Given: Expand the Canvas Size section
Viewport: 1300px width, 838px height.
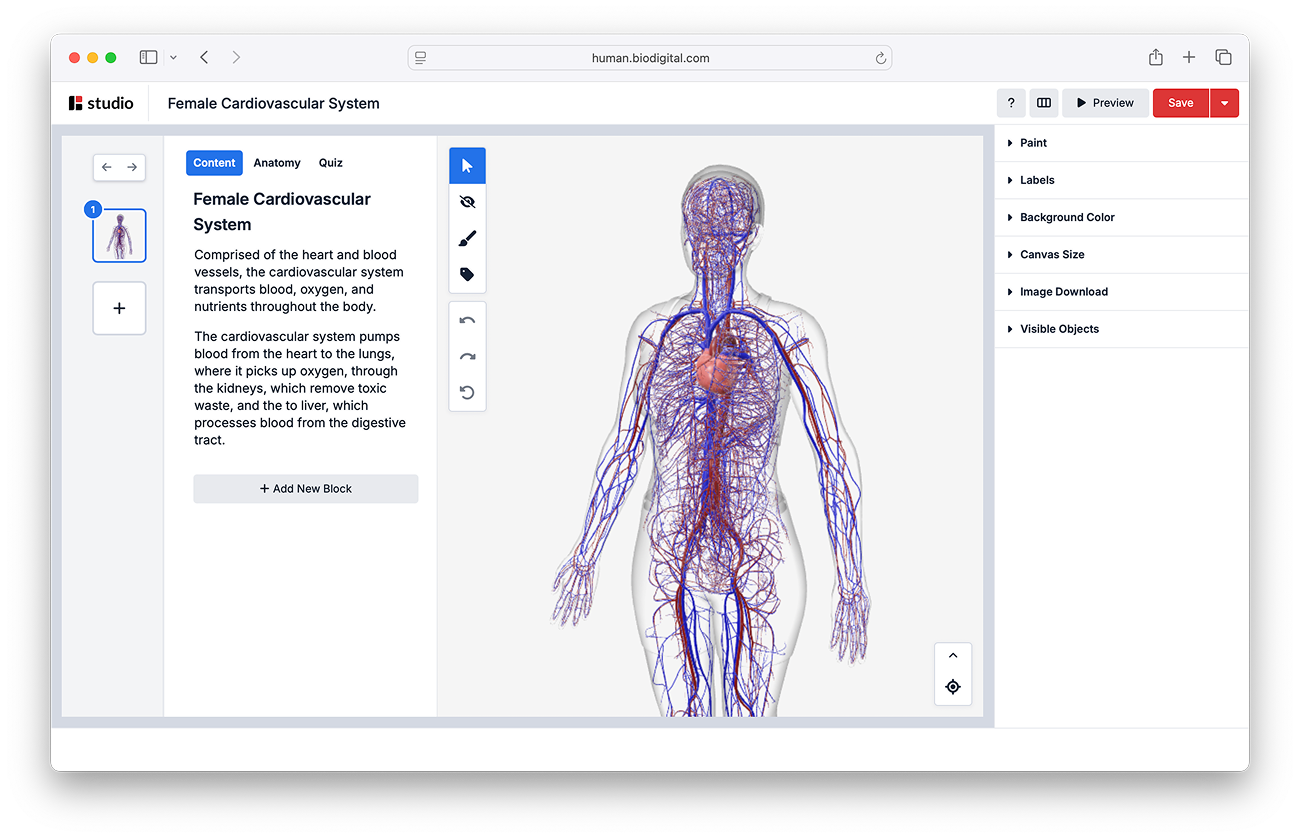Looking at the screenshot, I should [1122, 255].
